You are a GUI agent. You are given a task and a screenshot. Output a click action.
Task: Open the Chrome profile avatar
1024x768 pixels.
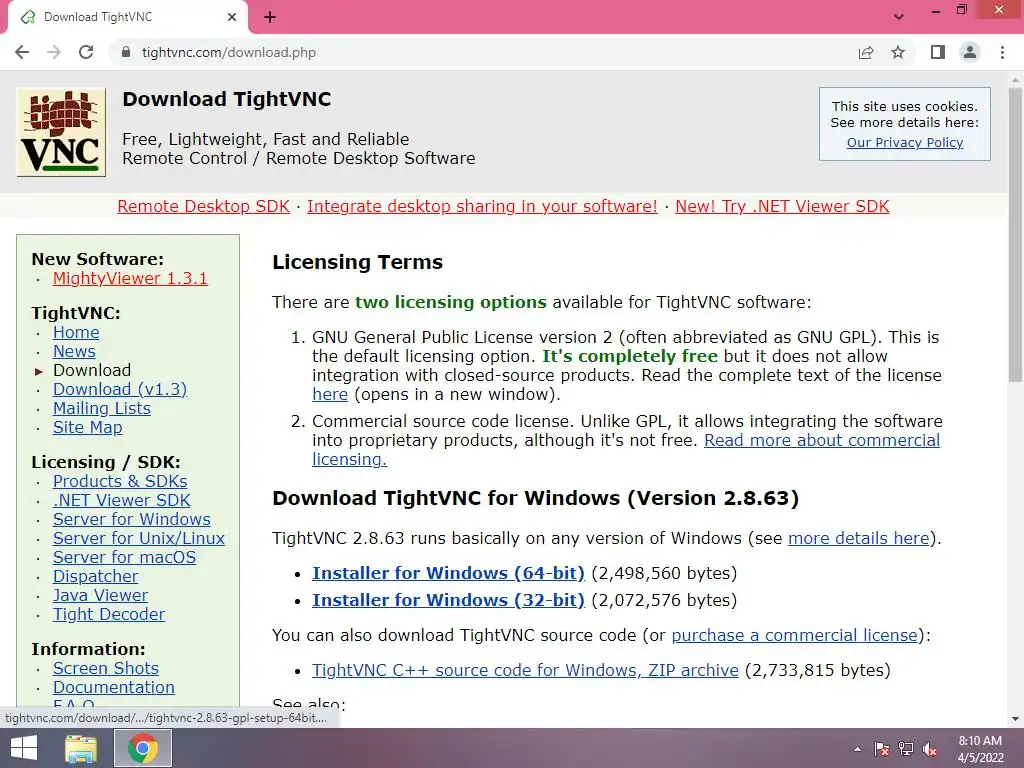point(970,52)
